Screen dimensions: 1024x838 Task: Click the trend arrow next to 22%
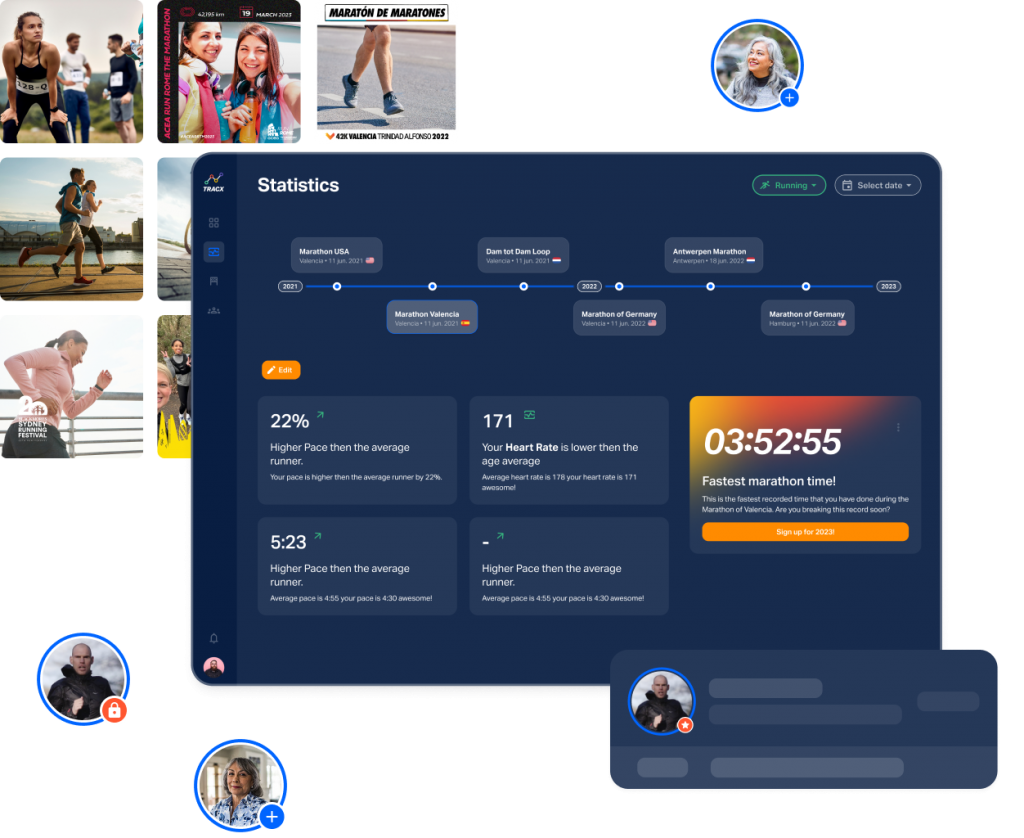tap(320, 414)
